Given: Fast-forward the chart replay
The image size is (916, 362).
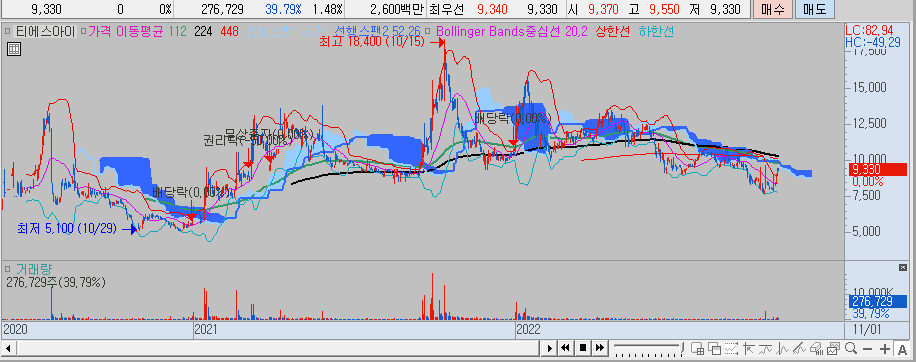Looking at the screenshot, I should 600,349.
